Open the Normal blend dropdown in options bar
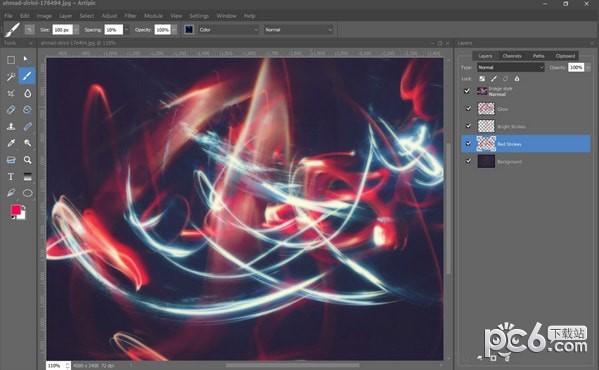 pos(298,29)
